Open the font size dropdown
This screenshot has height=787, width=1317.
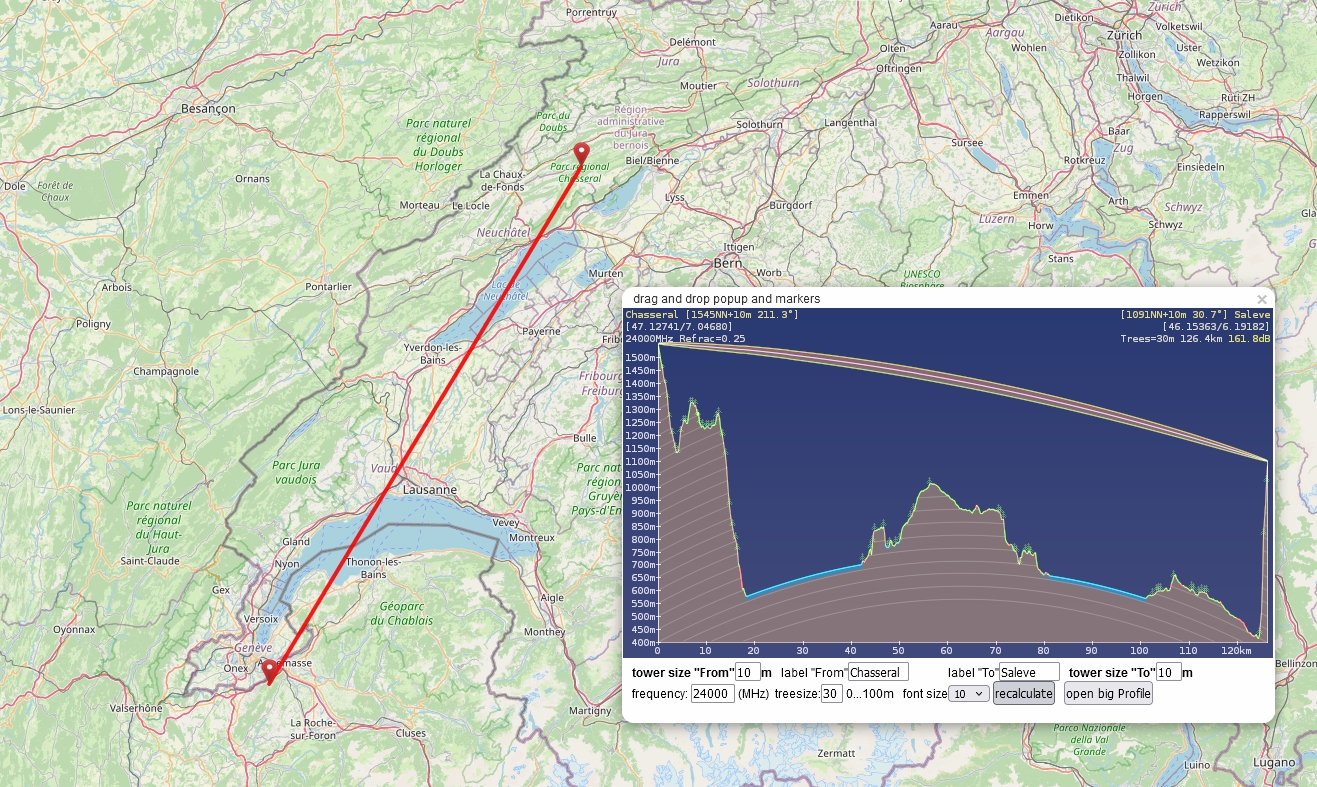pos(968,694)
